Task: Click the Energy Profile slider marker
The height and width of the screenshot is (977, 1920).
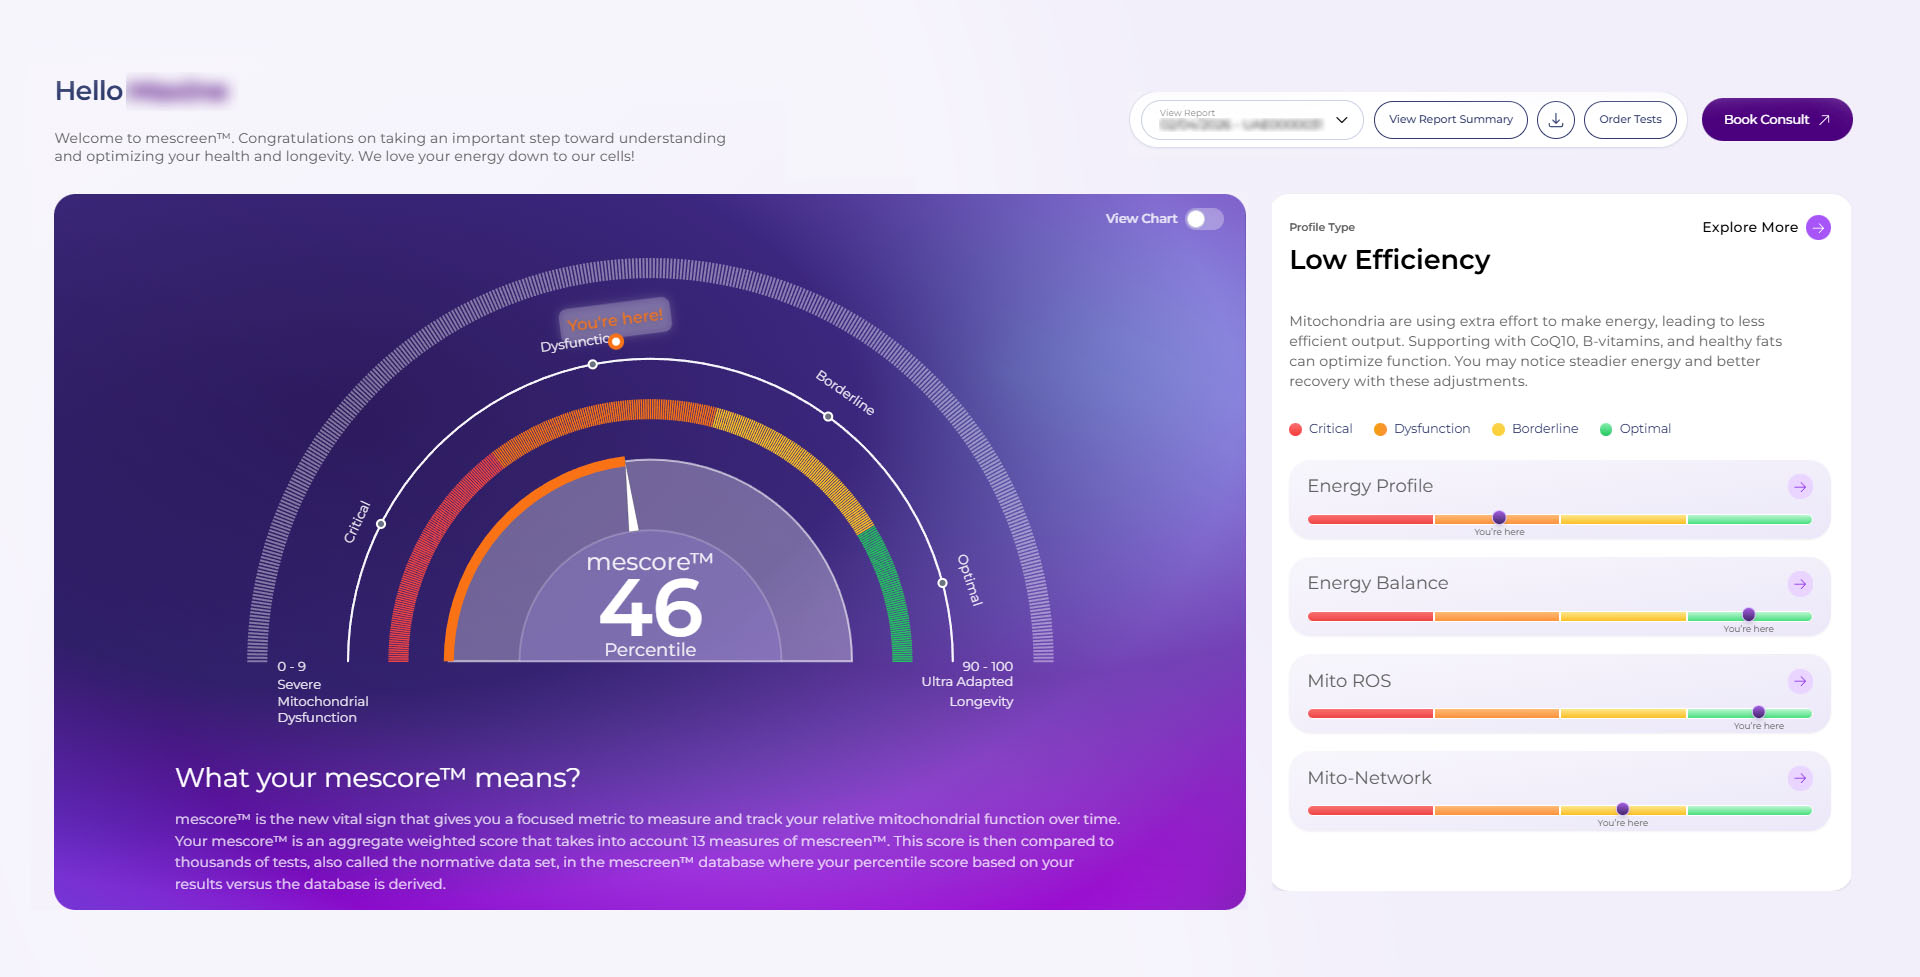Action: 1499,518
